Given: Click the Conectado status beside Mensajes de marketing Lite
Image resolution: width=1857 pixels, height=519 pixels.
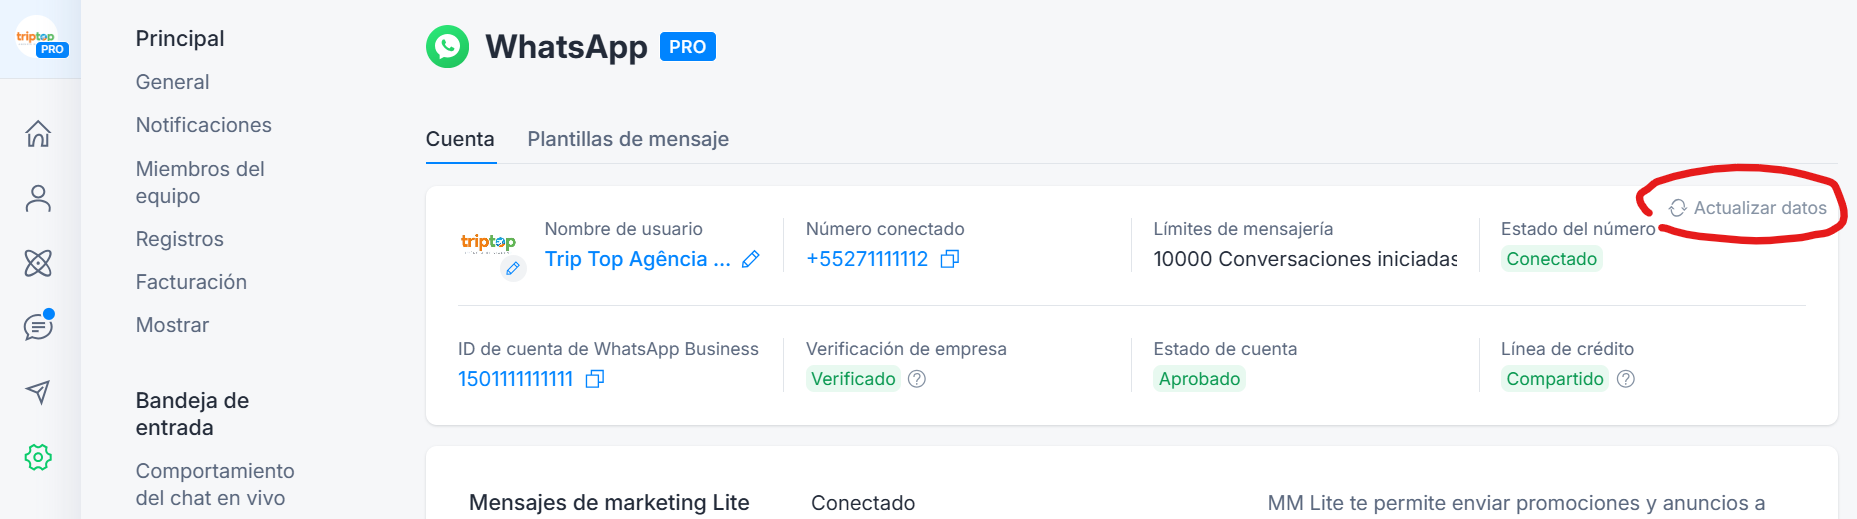Looking at the screenshot, I should (x=863, y=503).
